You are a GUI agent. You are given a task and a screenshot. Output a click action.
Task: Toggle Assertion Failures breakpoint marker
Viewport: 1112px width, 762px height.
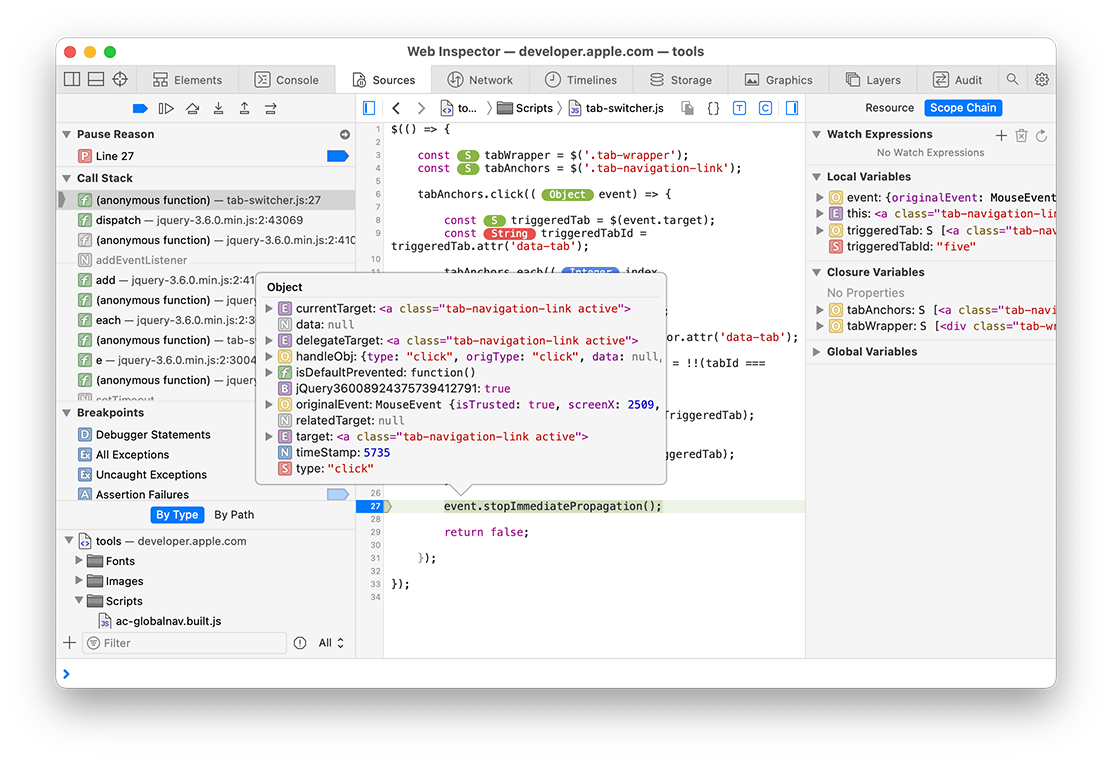[338, 494]
